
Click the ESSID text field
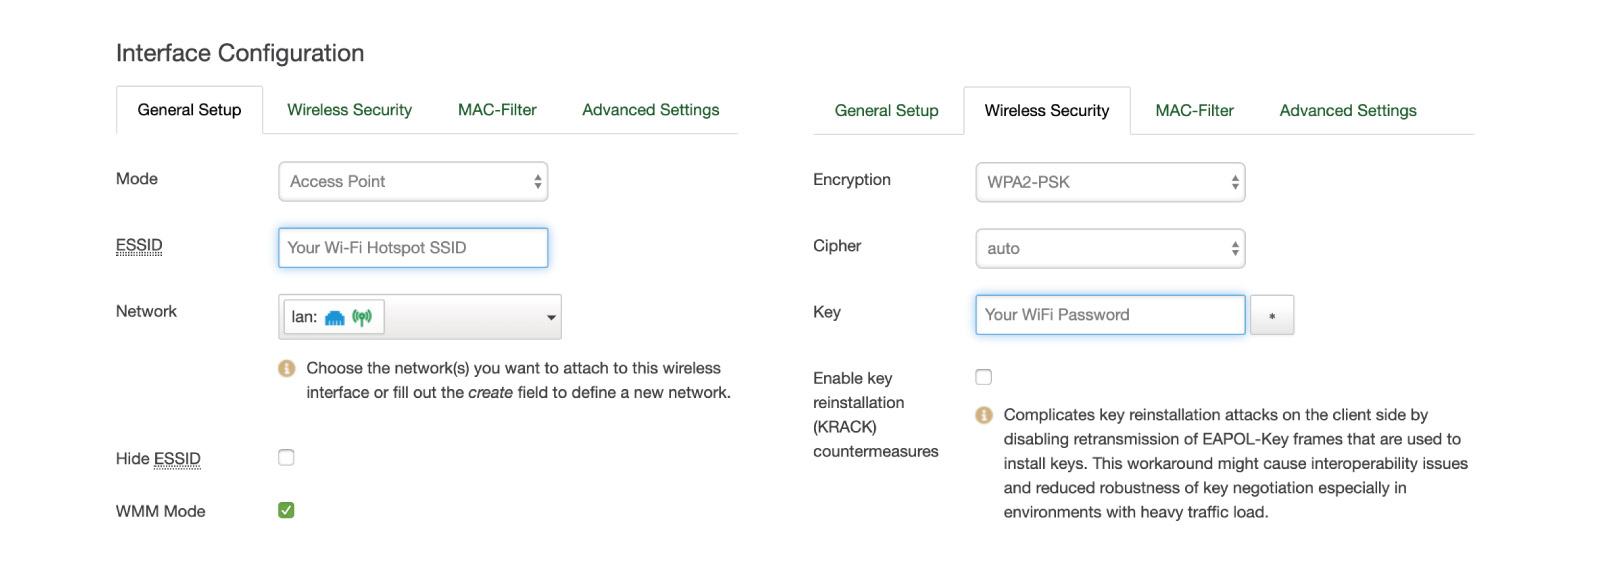pos(413,248)
